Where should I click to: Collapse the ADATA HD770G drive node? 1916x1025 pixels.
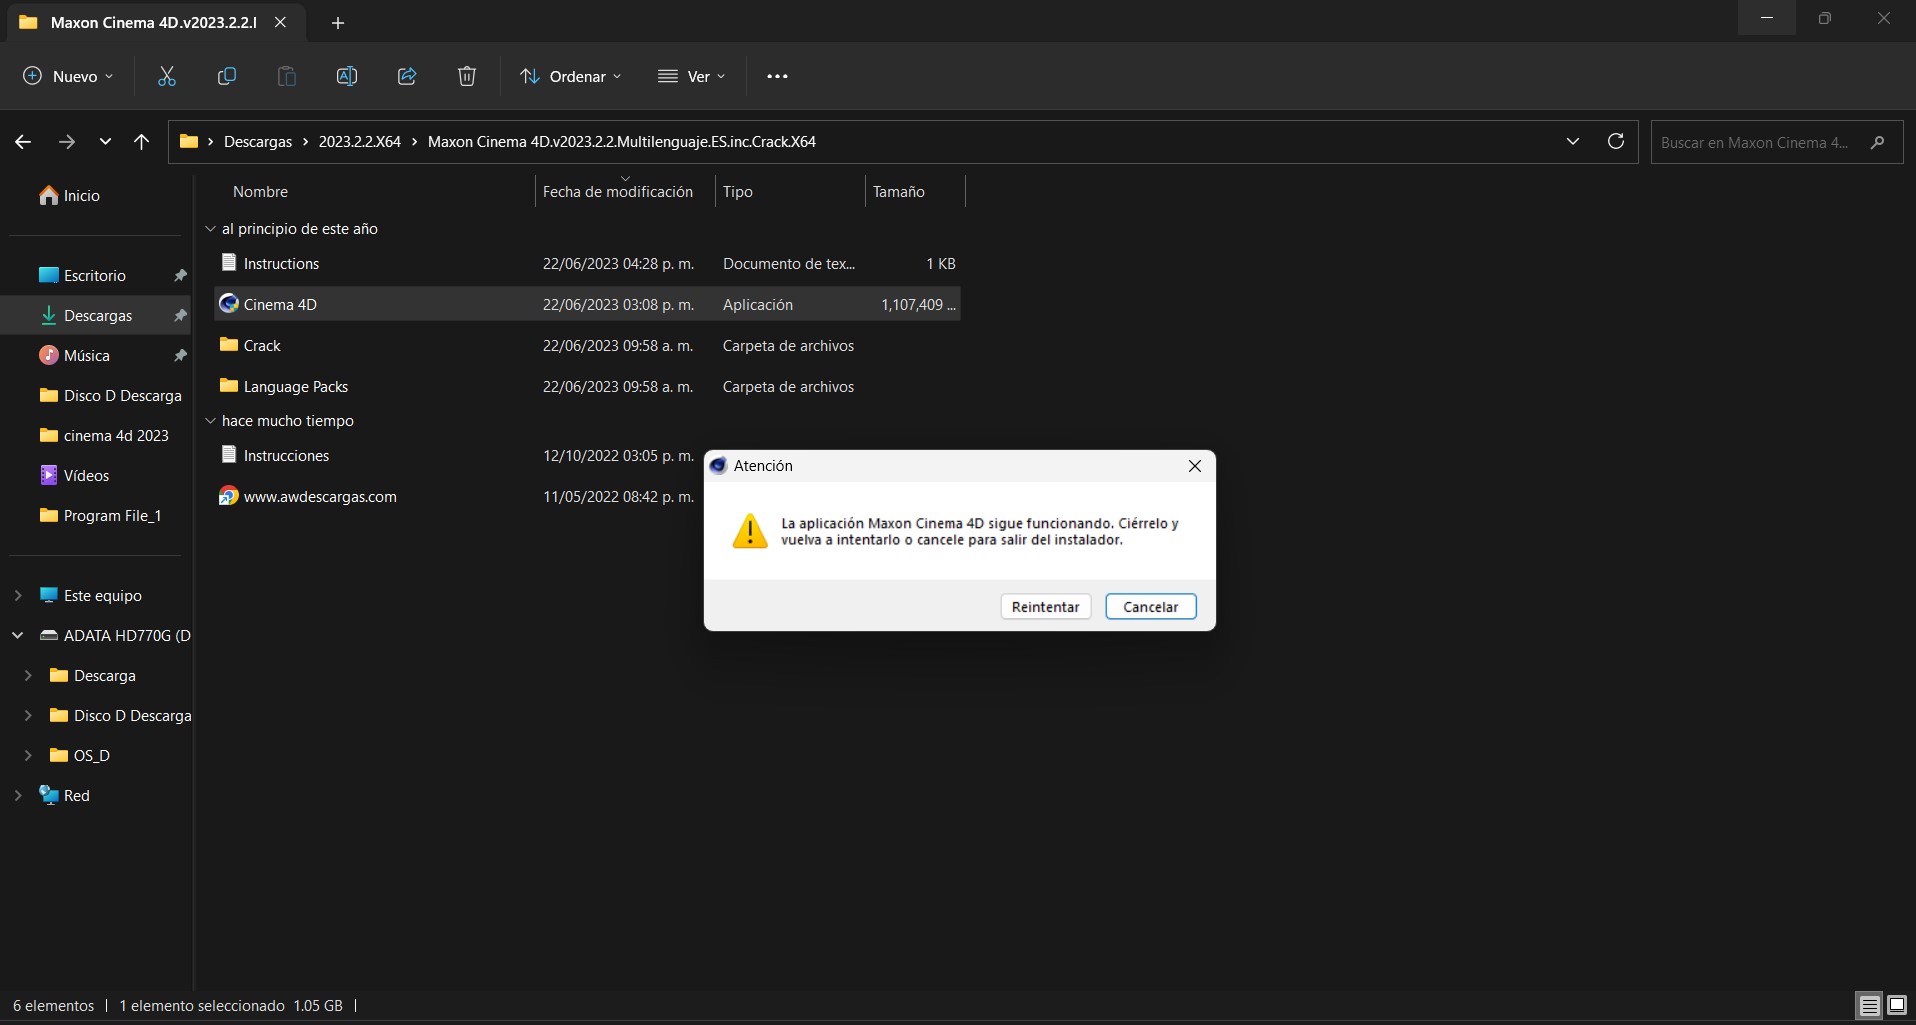tap(18, 635)
